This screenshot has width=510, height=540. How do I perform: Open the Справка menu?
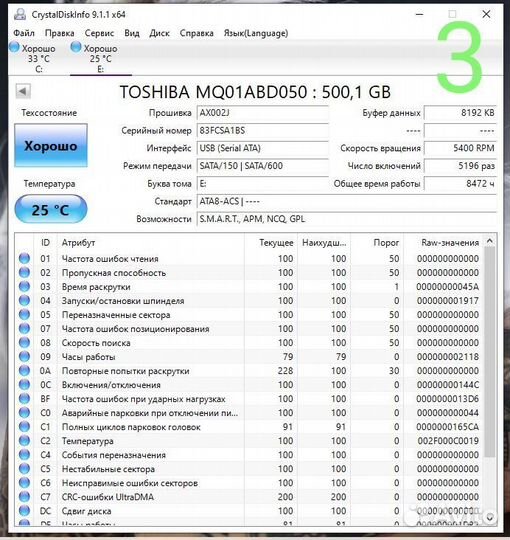coord(197,33)
